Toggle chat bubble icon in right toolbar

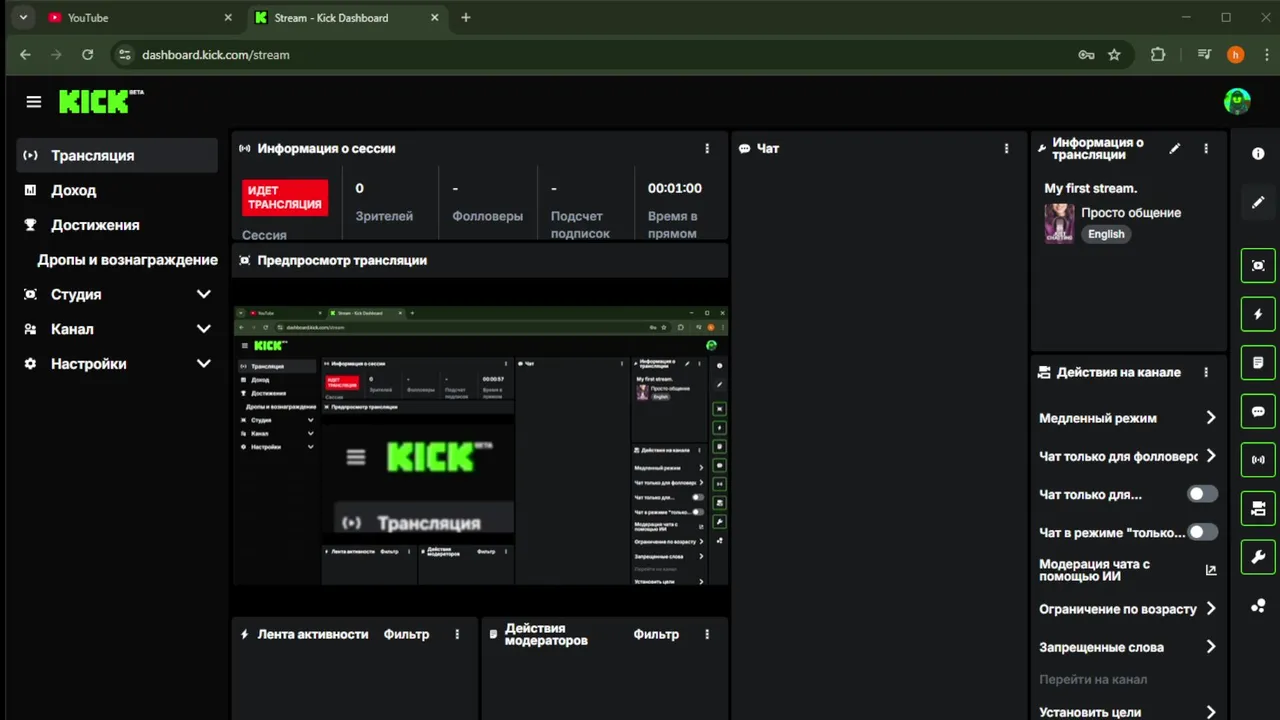click(x=1258, y=411)
